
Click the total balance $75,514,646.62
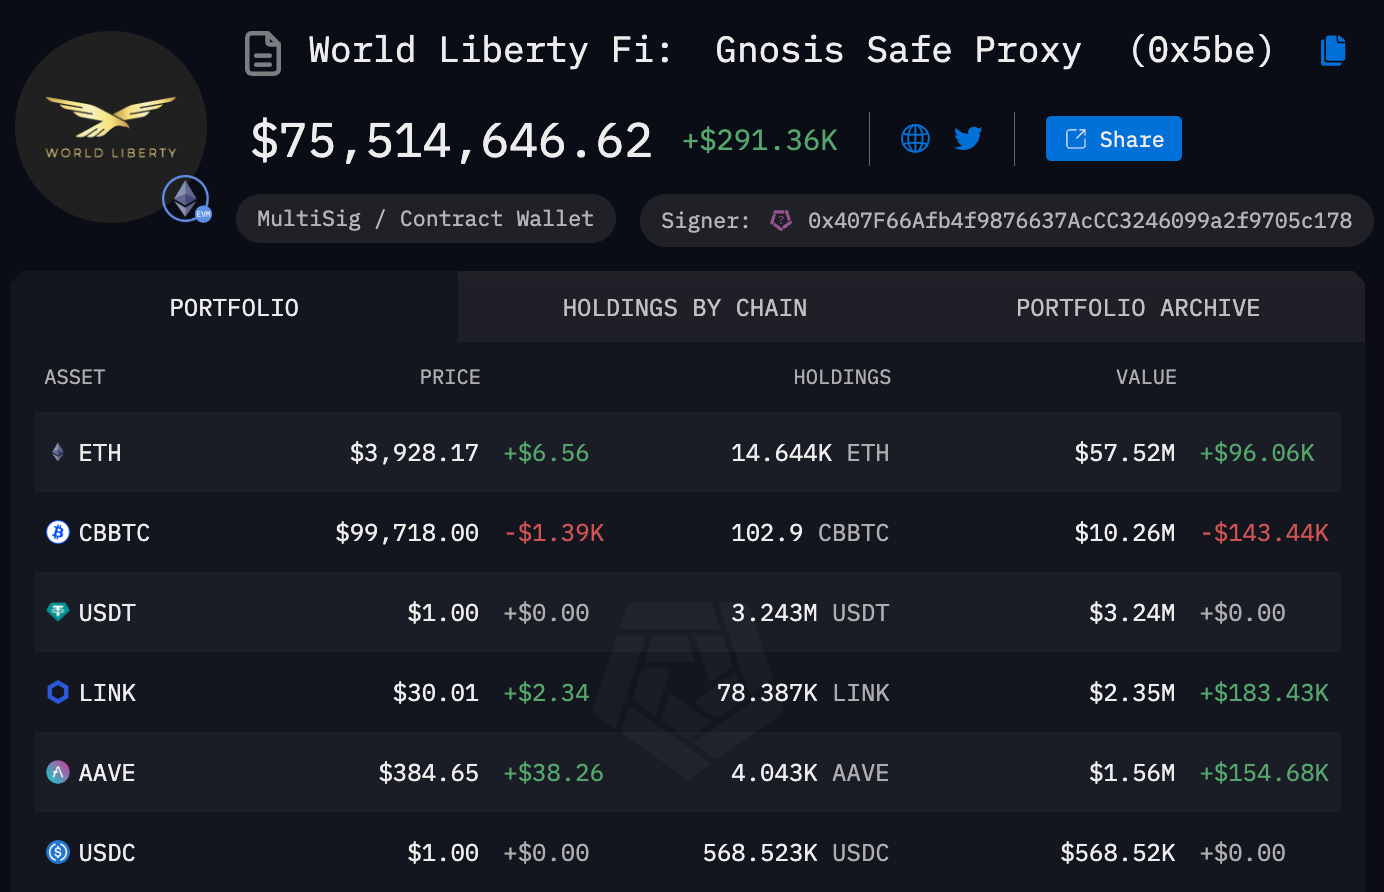pyautogui.click(x=451, y=140)
